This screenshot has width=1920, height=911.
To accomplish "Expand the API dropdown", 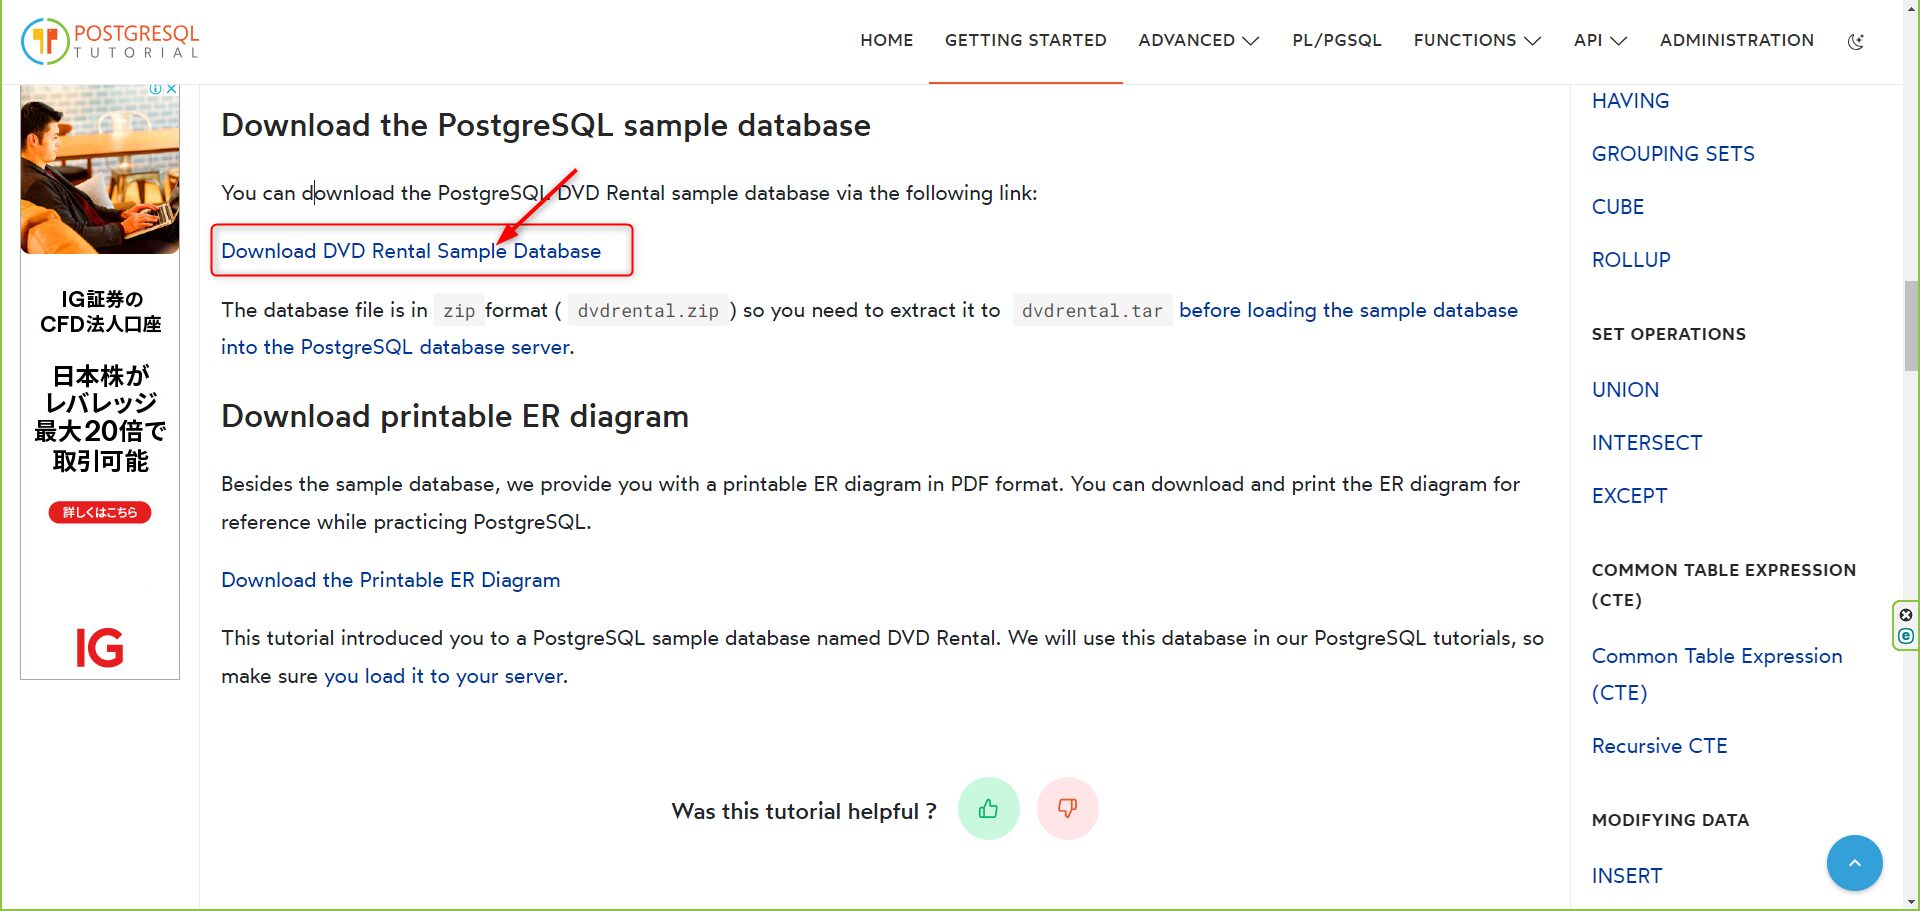I will click(x=1599, y=40).
